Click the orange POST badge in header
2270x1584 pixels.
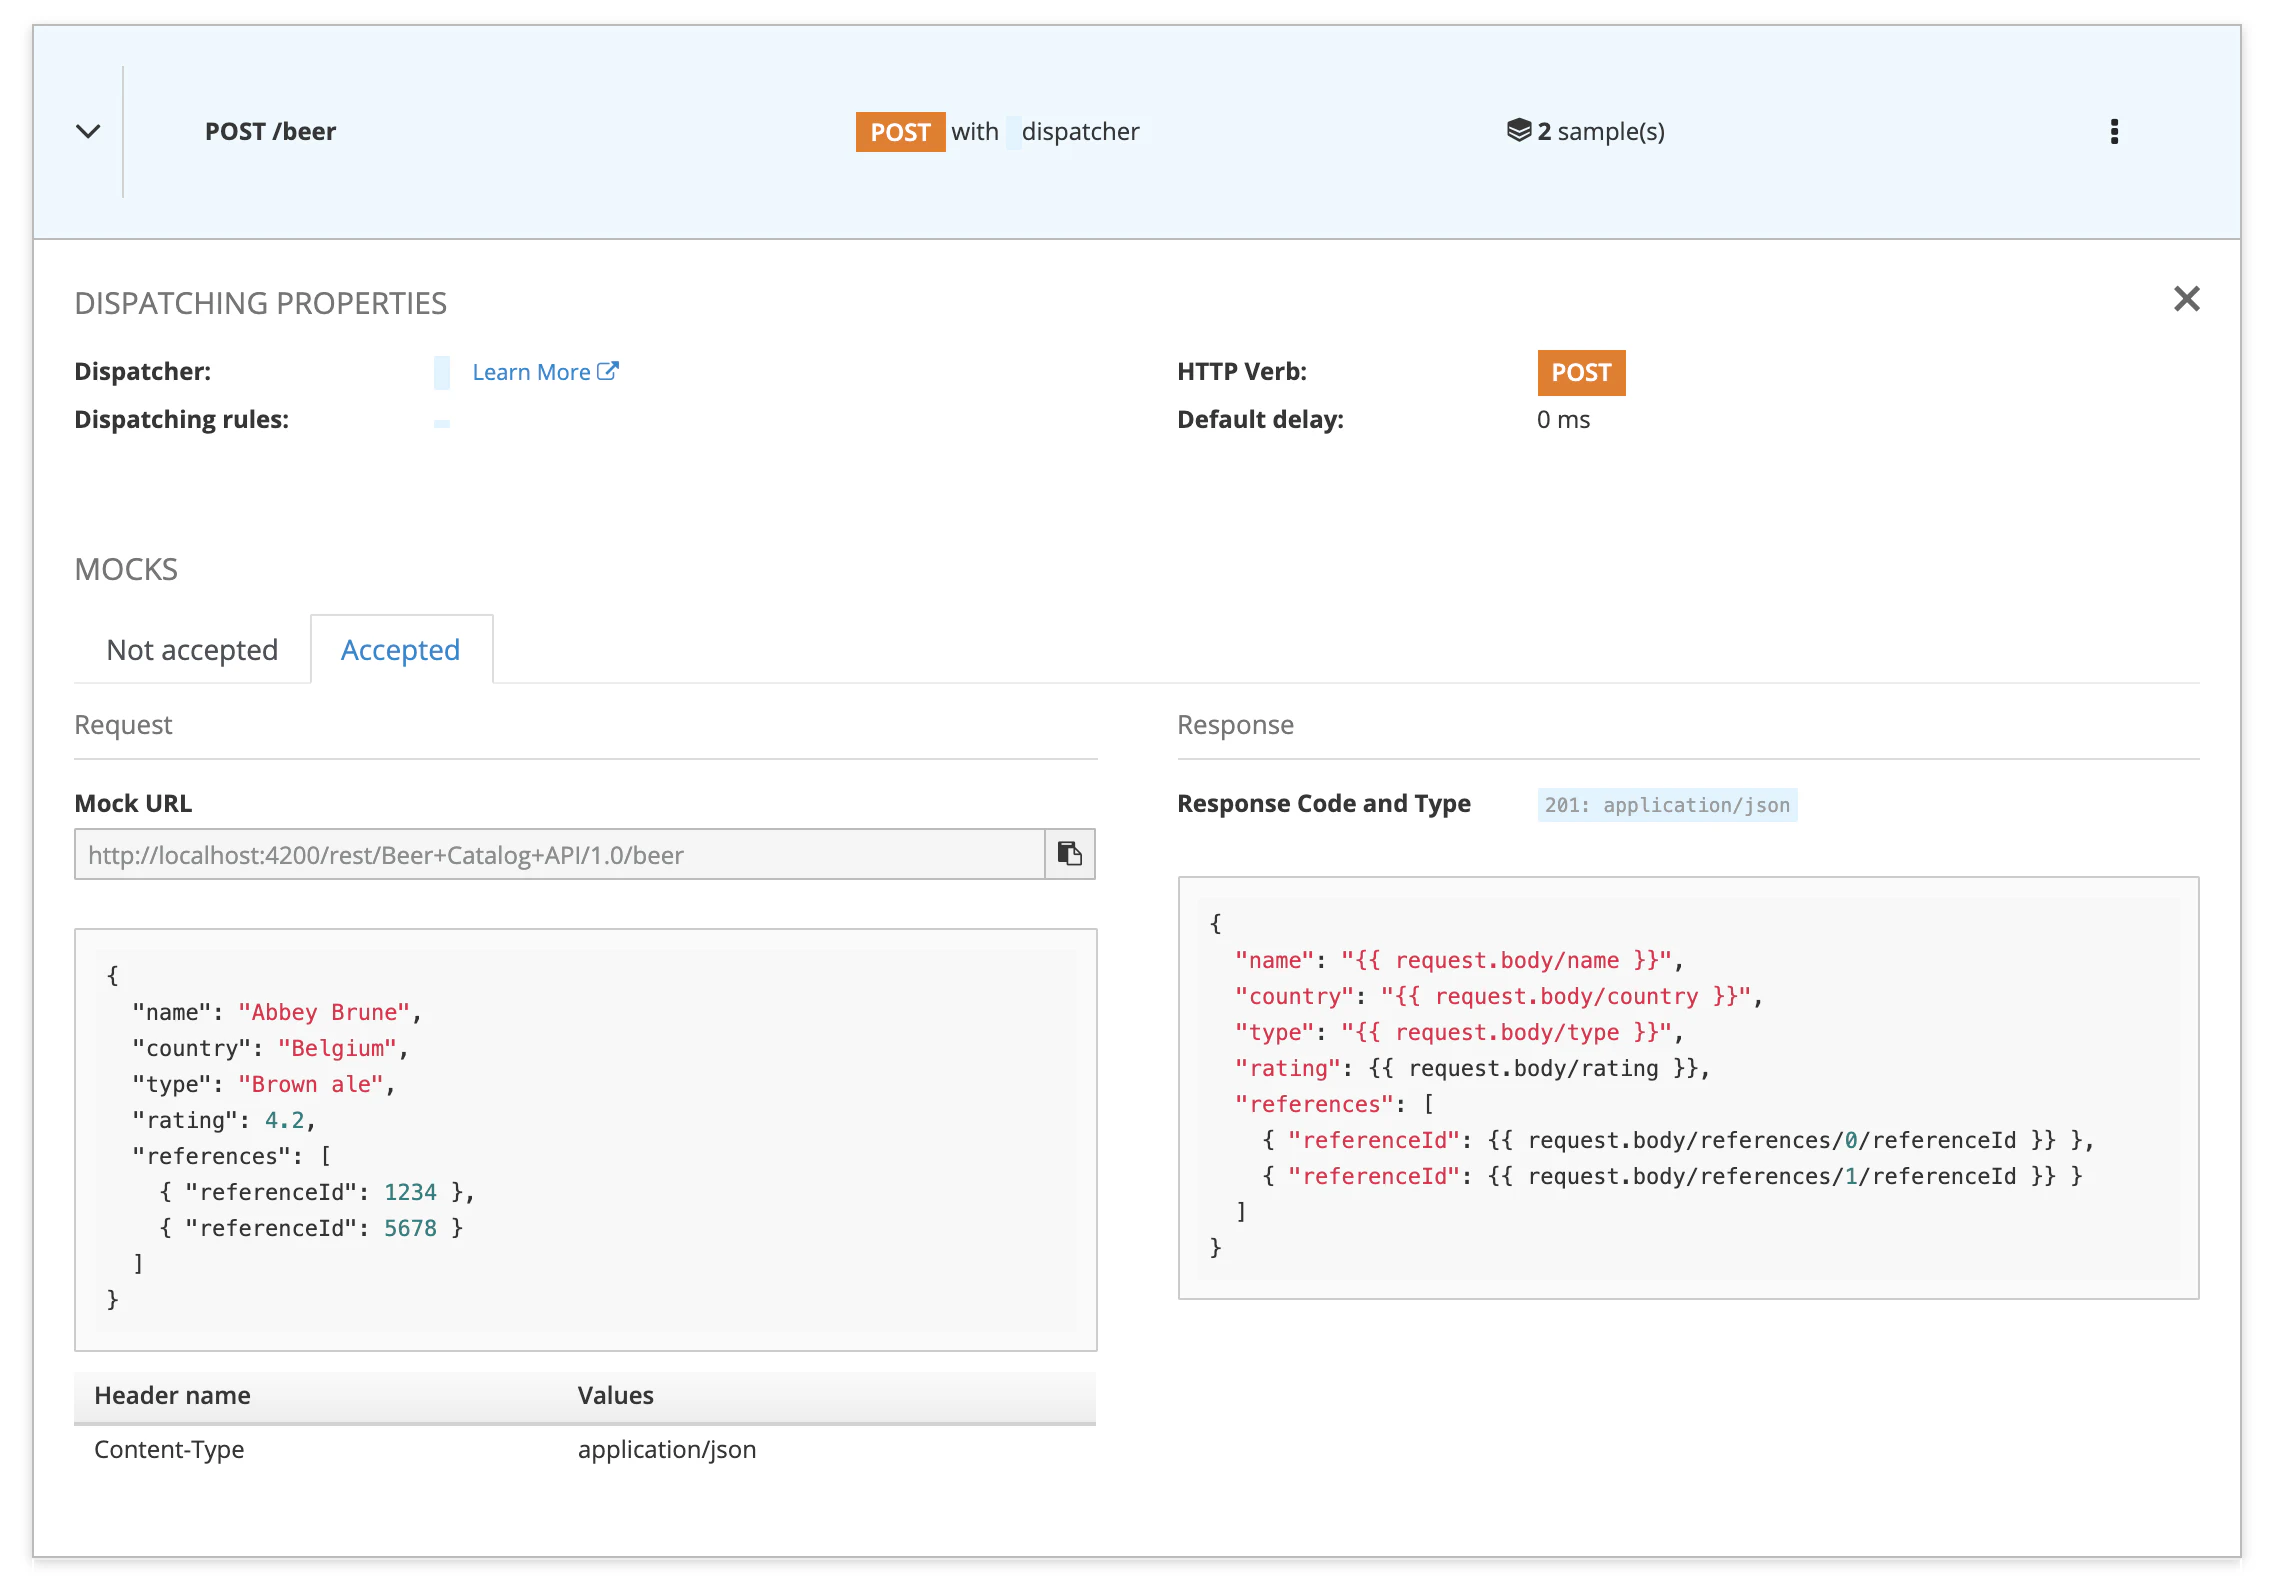click(899, 132)
